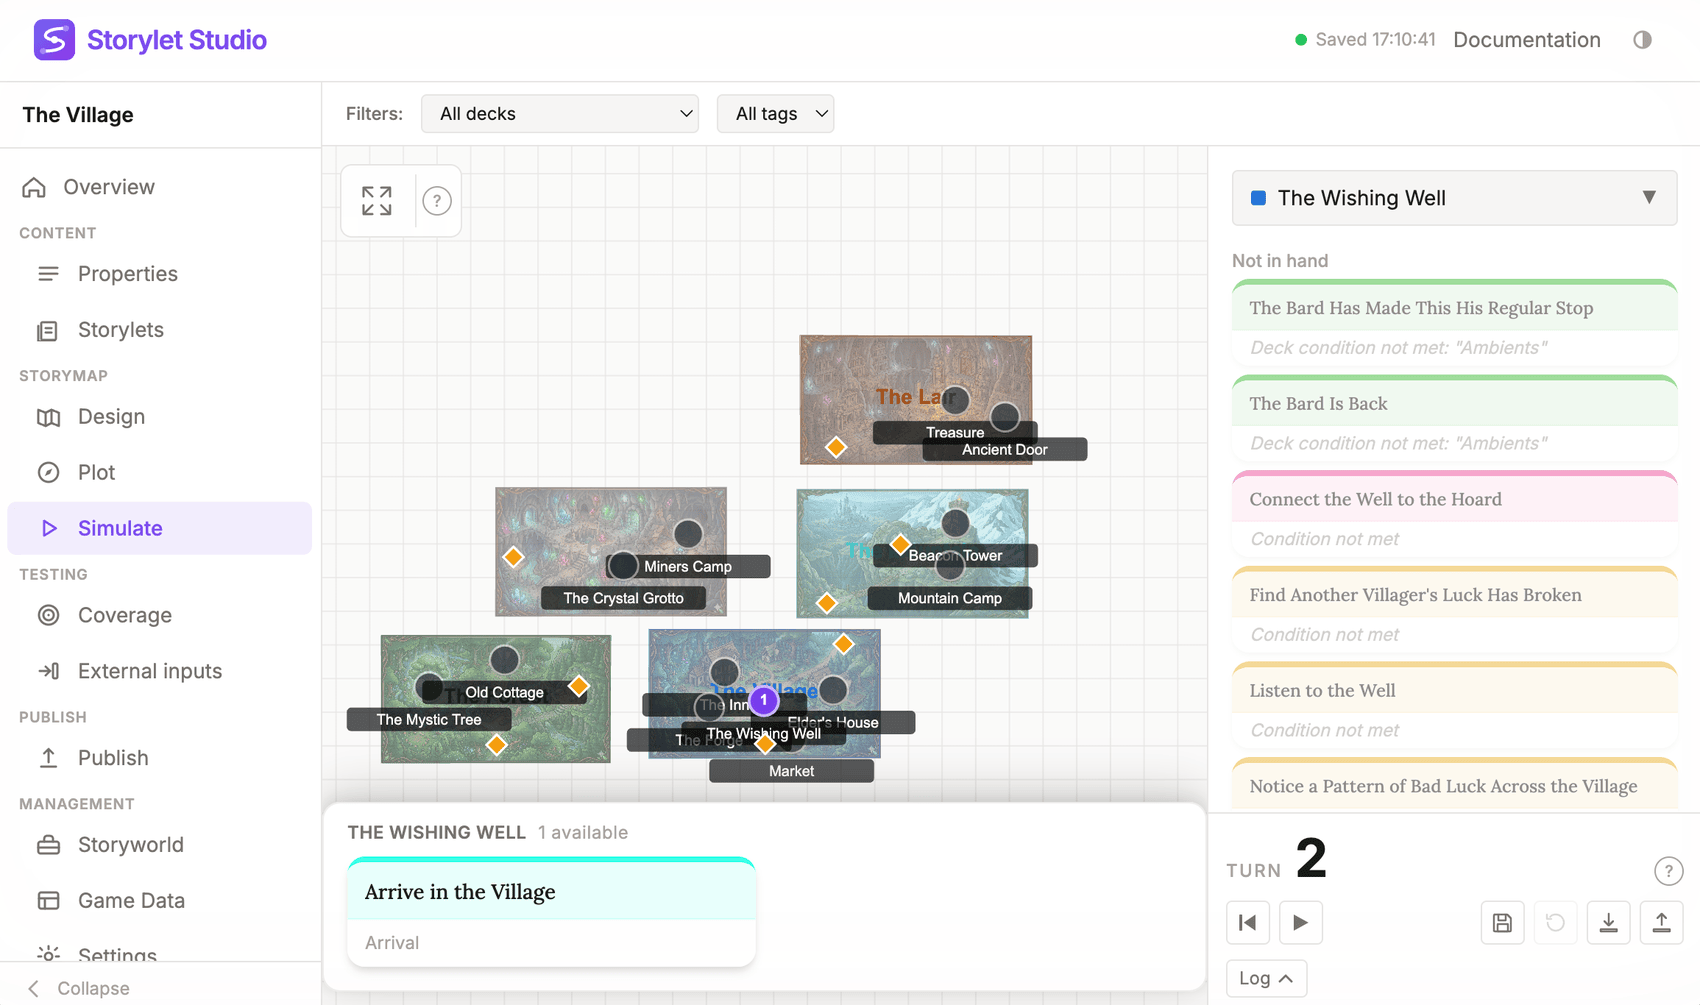Screen dimensions: 1700x1005
Task: Open Notice a Pattern of Bad Luck card
Action: coord(1454,785)
